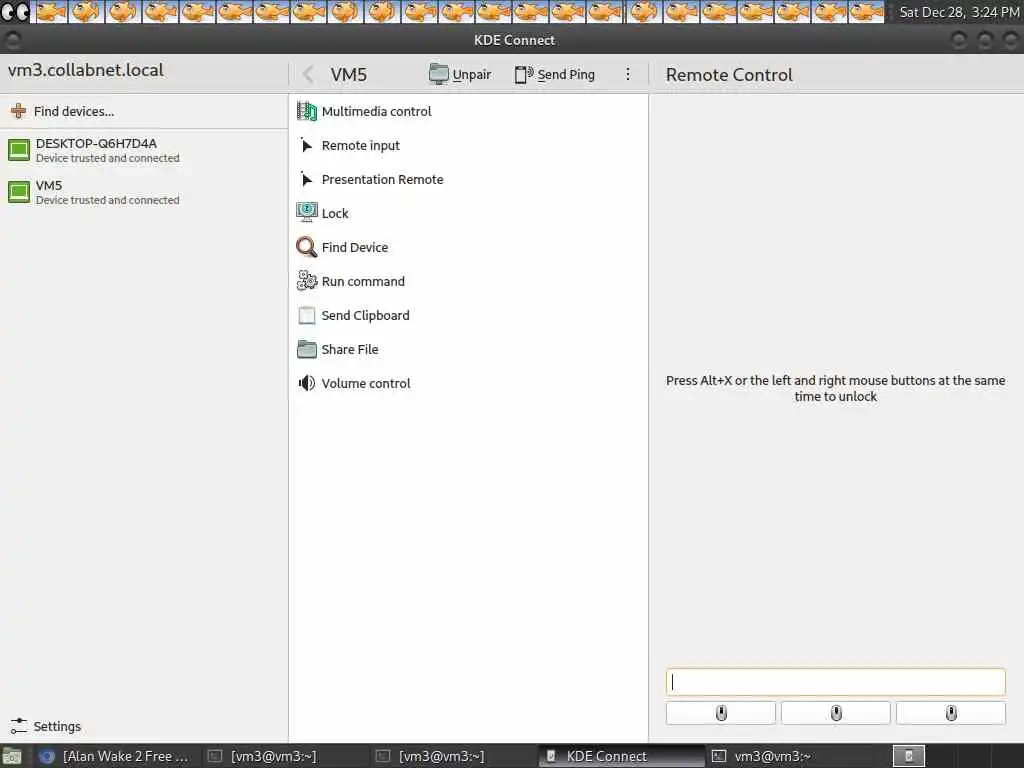The width and height of the screenshot is (1024, 768).
Task: Open Run command option
Action: tap(468, 281)
